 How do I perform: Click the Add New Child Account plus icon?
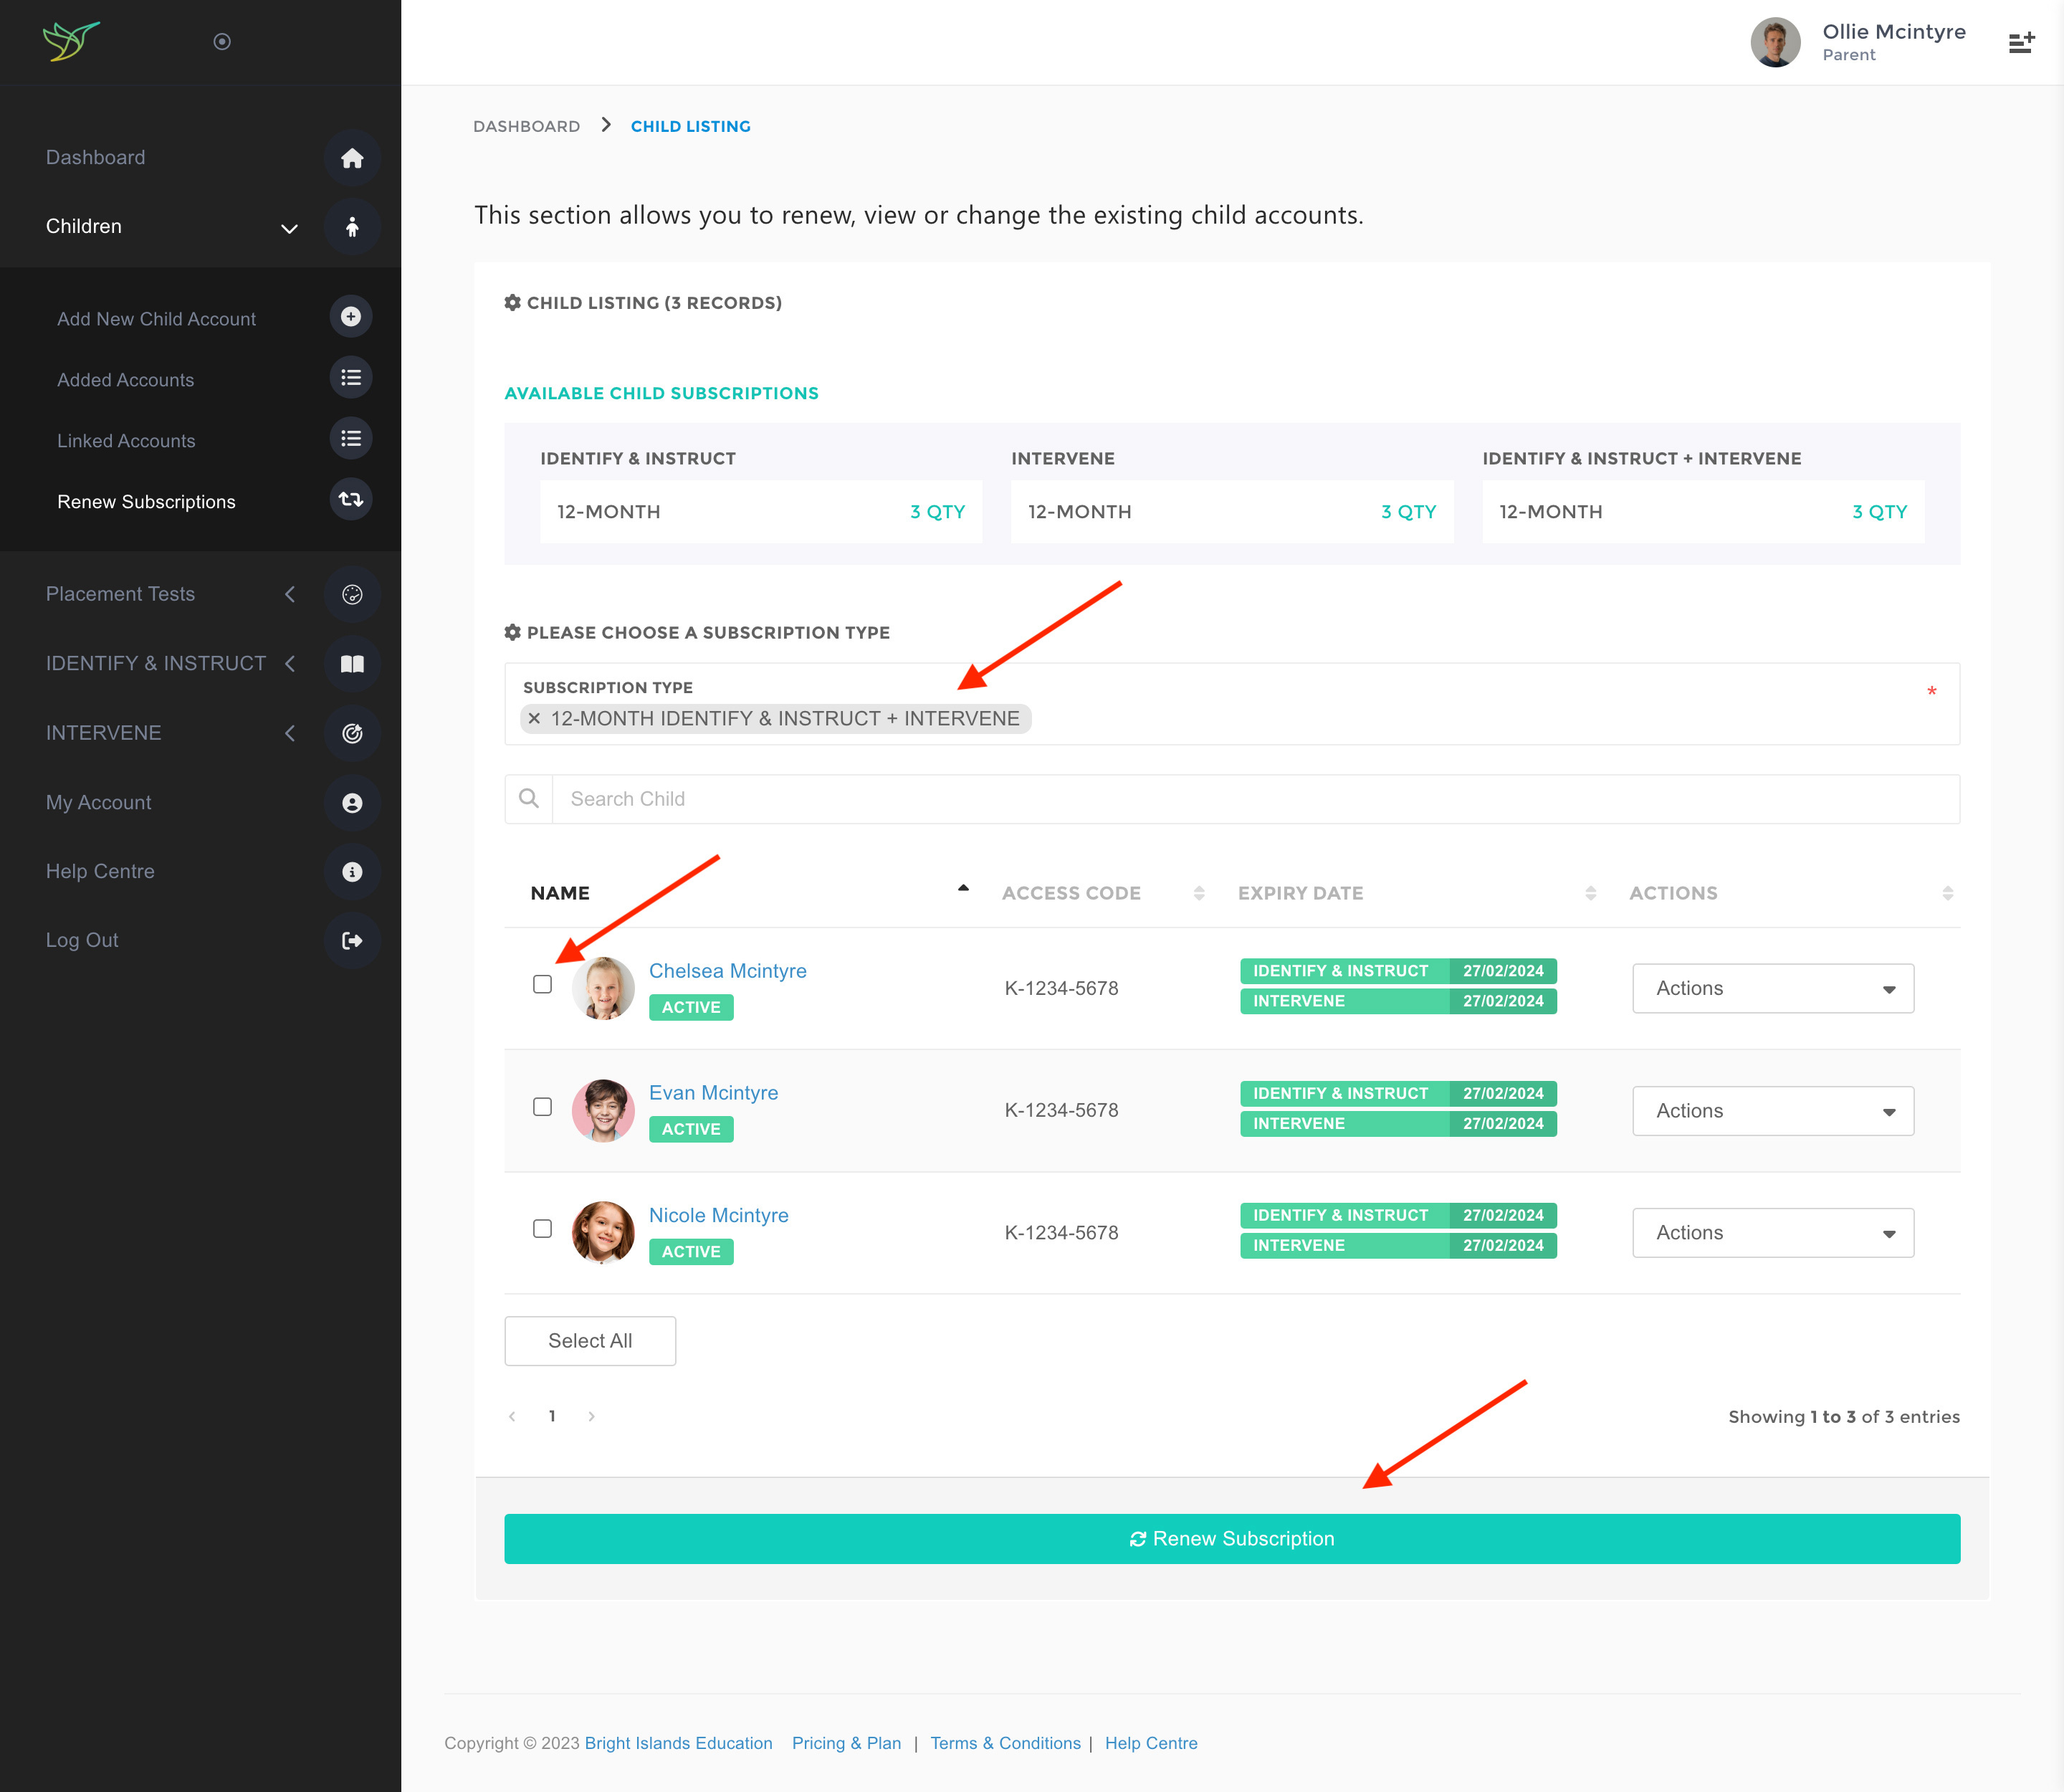(350, 317)
